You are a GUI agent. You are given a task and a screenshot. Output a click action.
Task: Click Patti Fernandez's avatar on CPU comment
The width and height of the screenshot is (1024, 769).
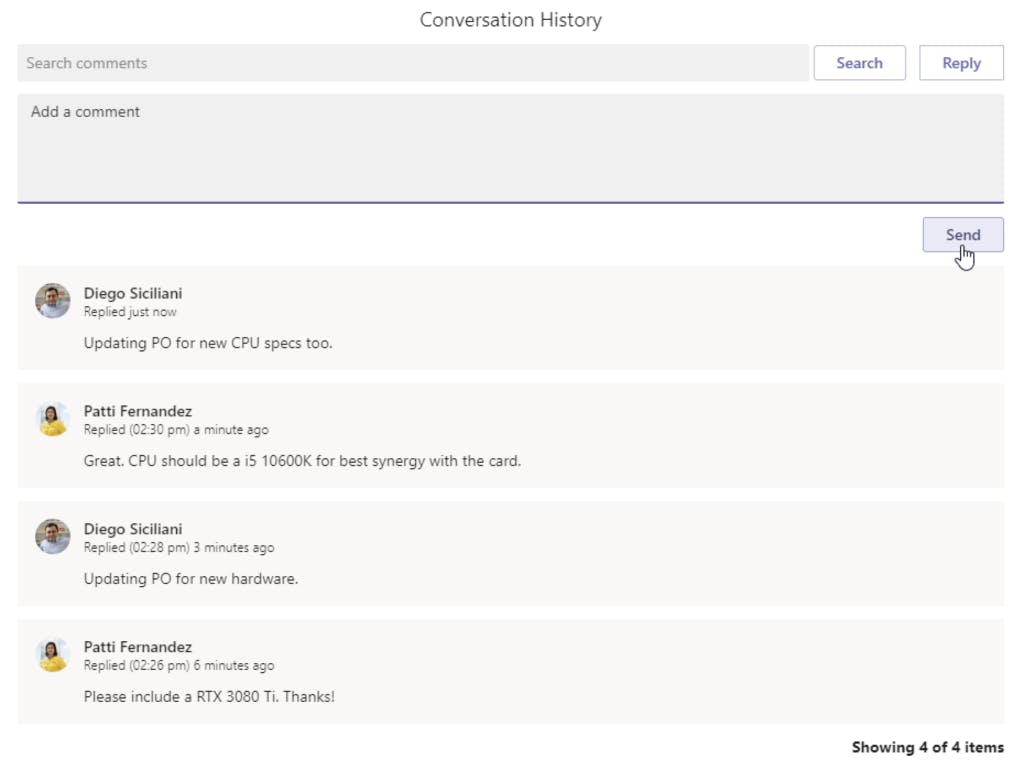[52, 419]
